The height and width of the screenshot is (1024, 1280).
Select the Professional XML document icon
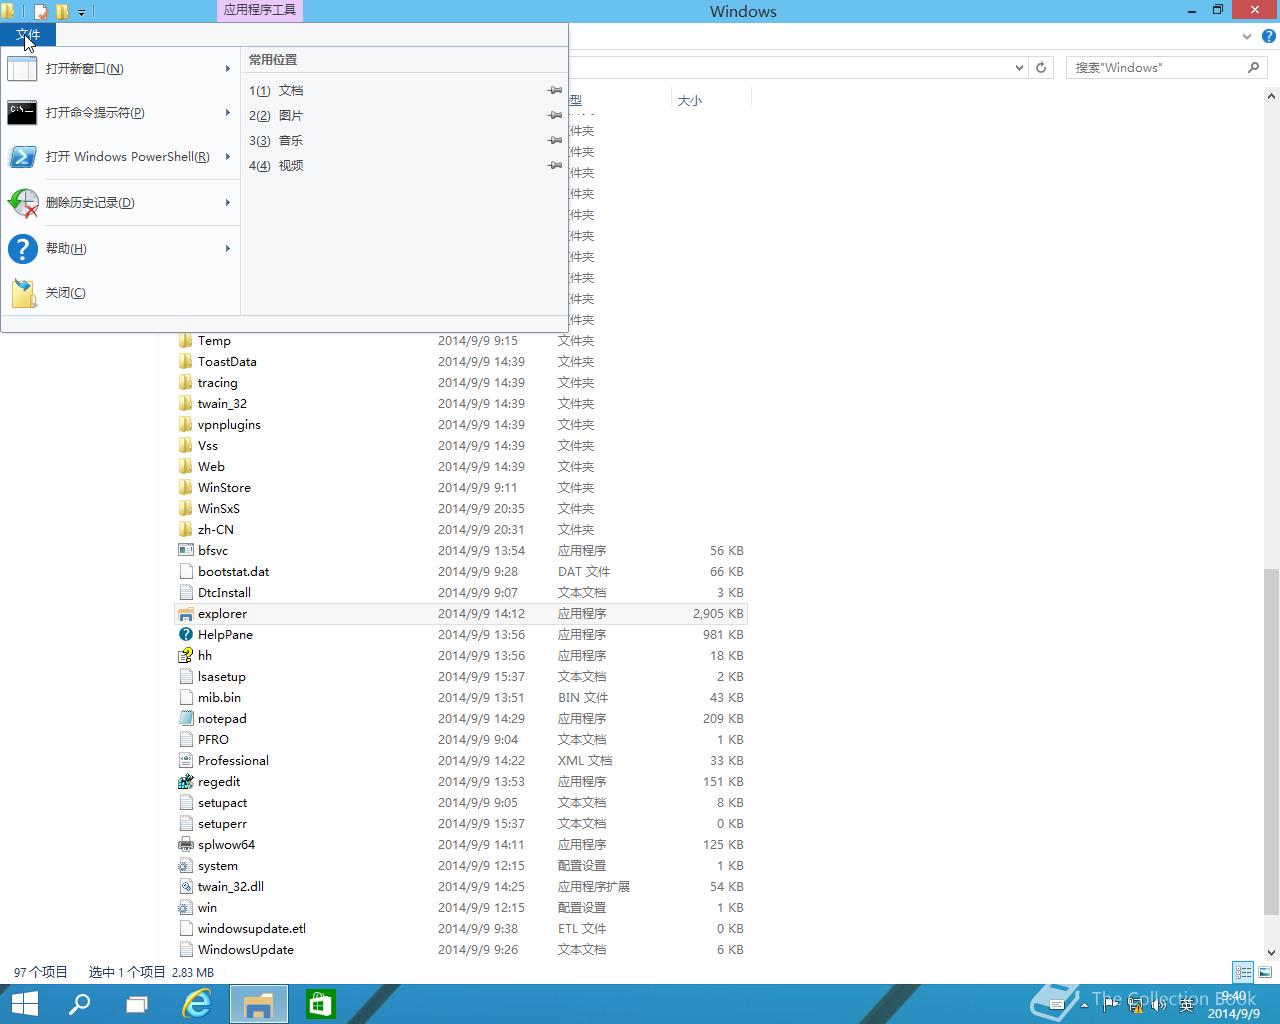[x=185, y=761]
